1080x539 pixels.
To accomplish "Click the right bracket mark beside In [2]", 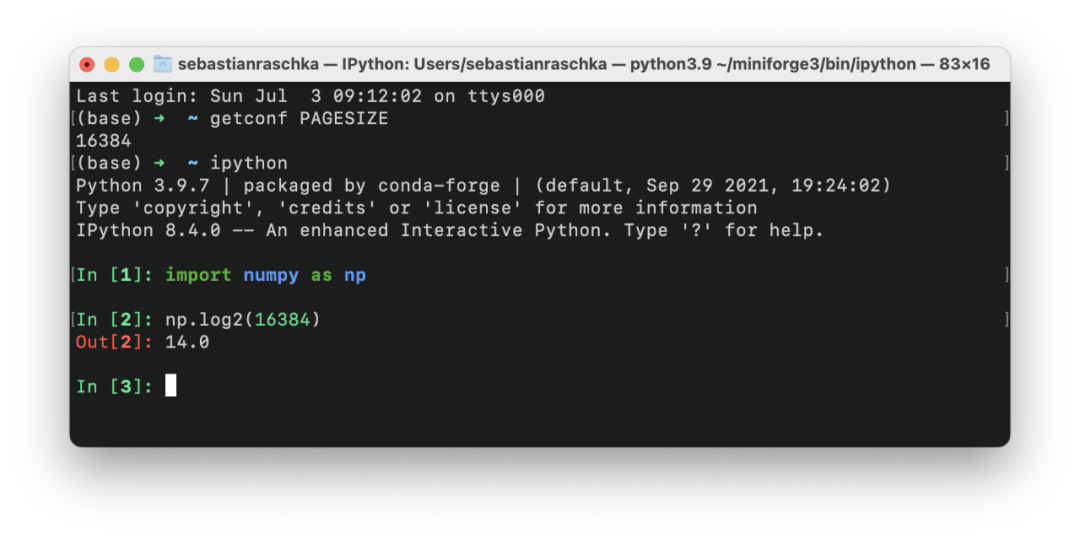I will [x=1006, y=319].
